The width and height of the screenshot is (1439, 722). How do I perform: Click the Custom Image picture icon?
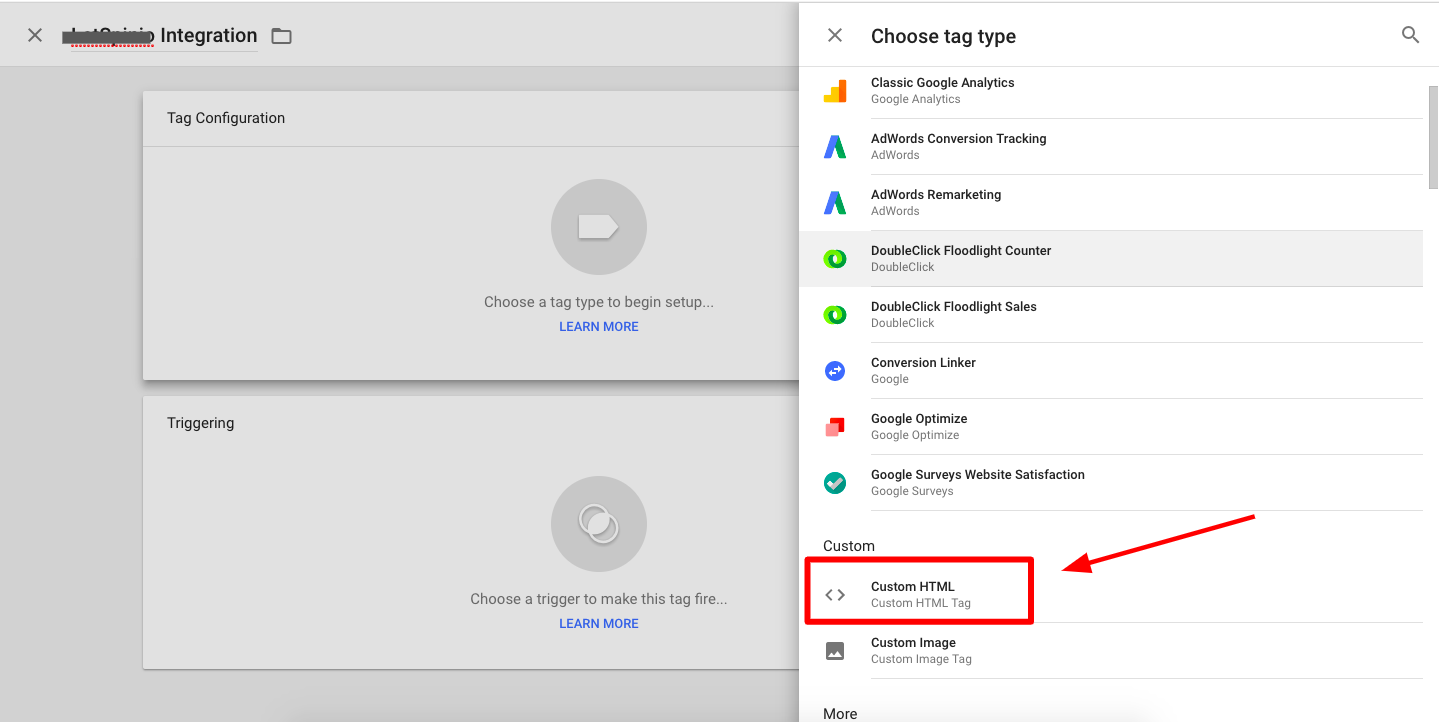pyautogui.click(x=835, y=651)
